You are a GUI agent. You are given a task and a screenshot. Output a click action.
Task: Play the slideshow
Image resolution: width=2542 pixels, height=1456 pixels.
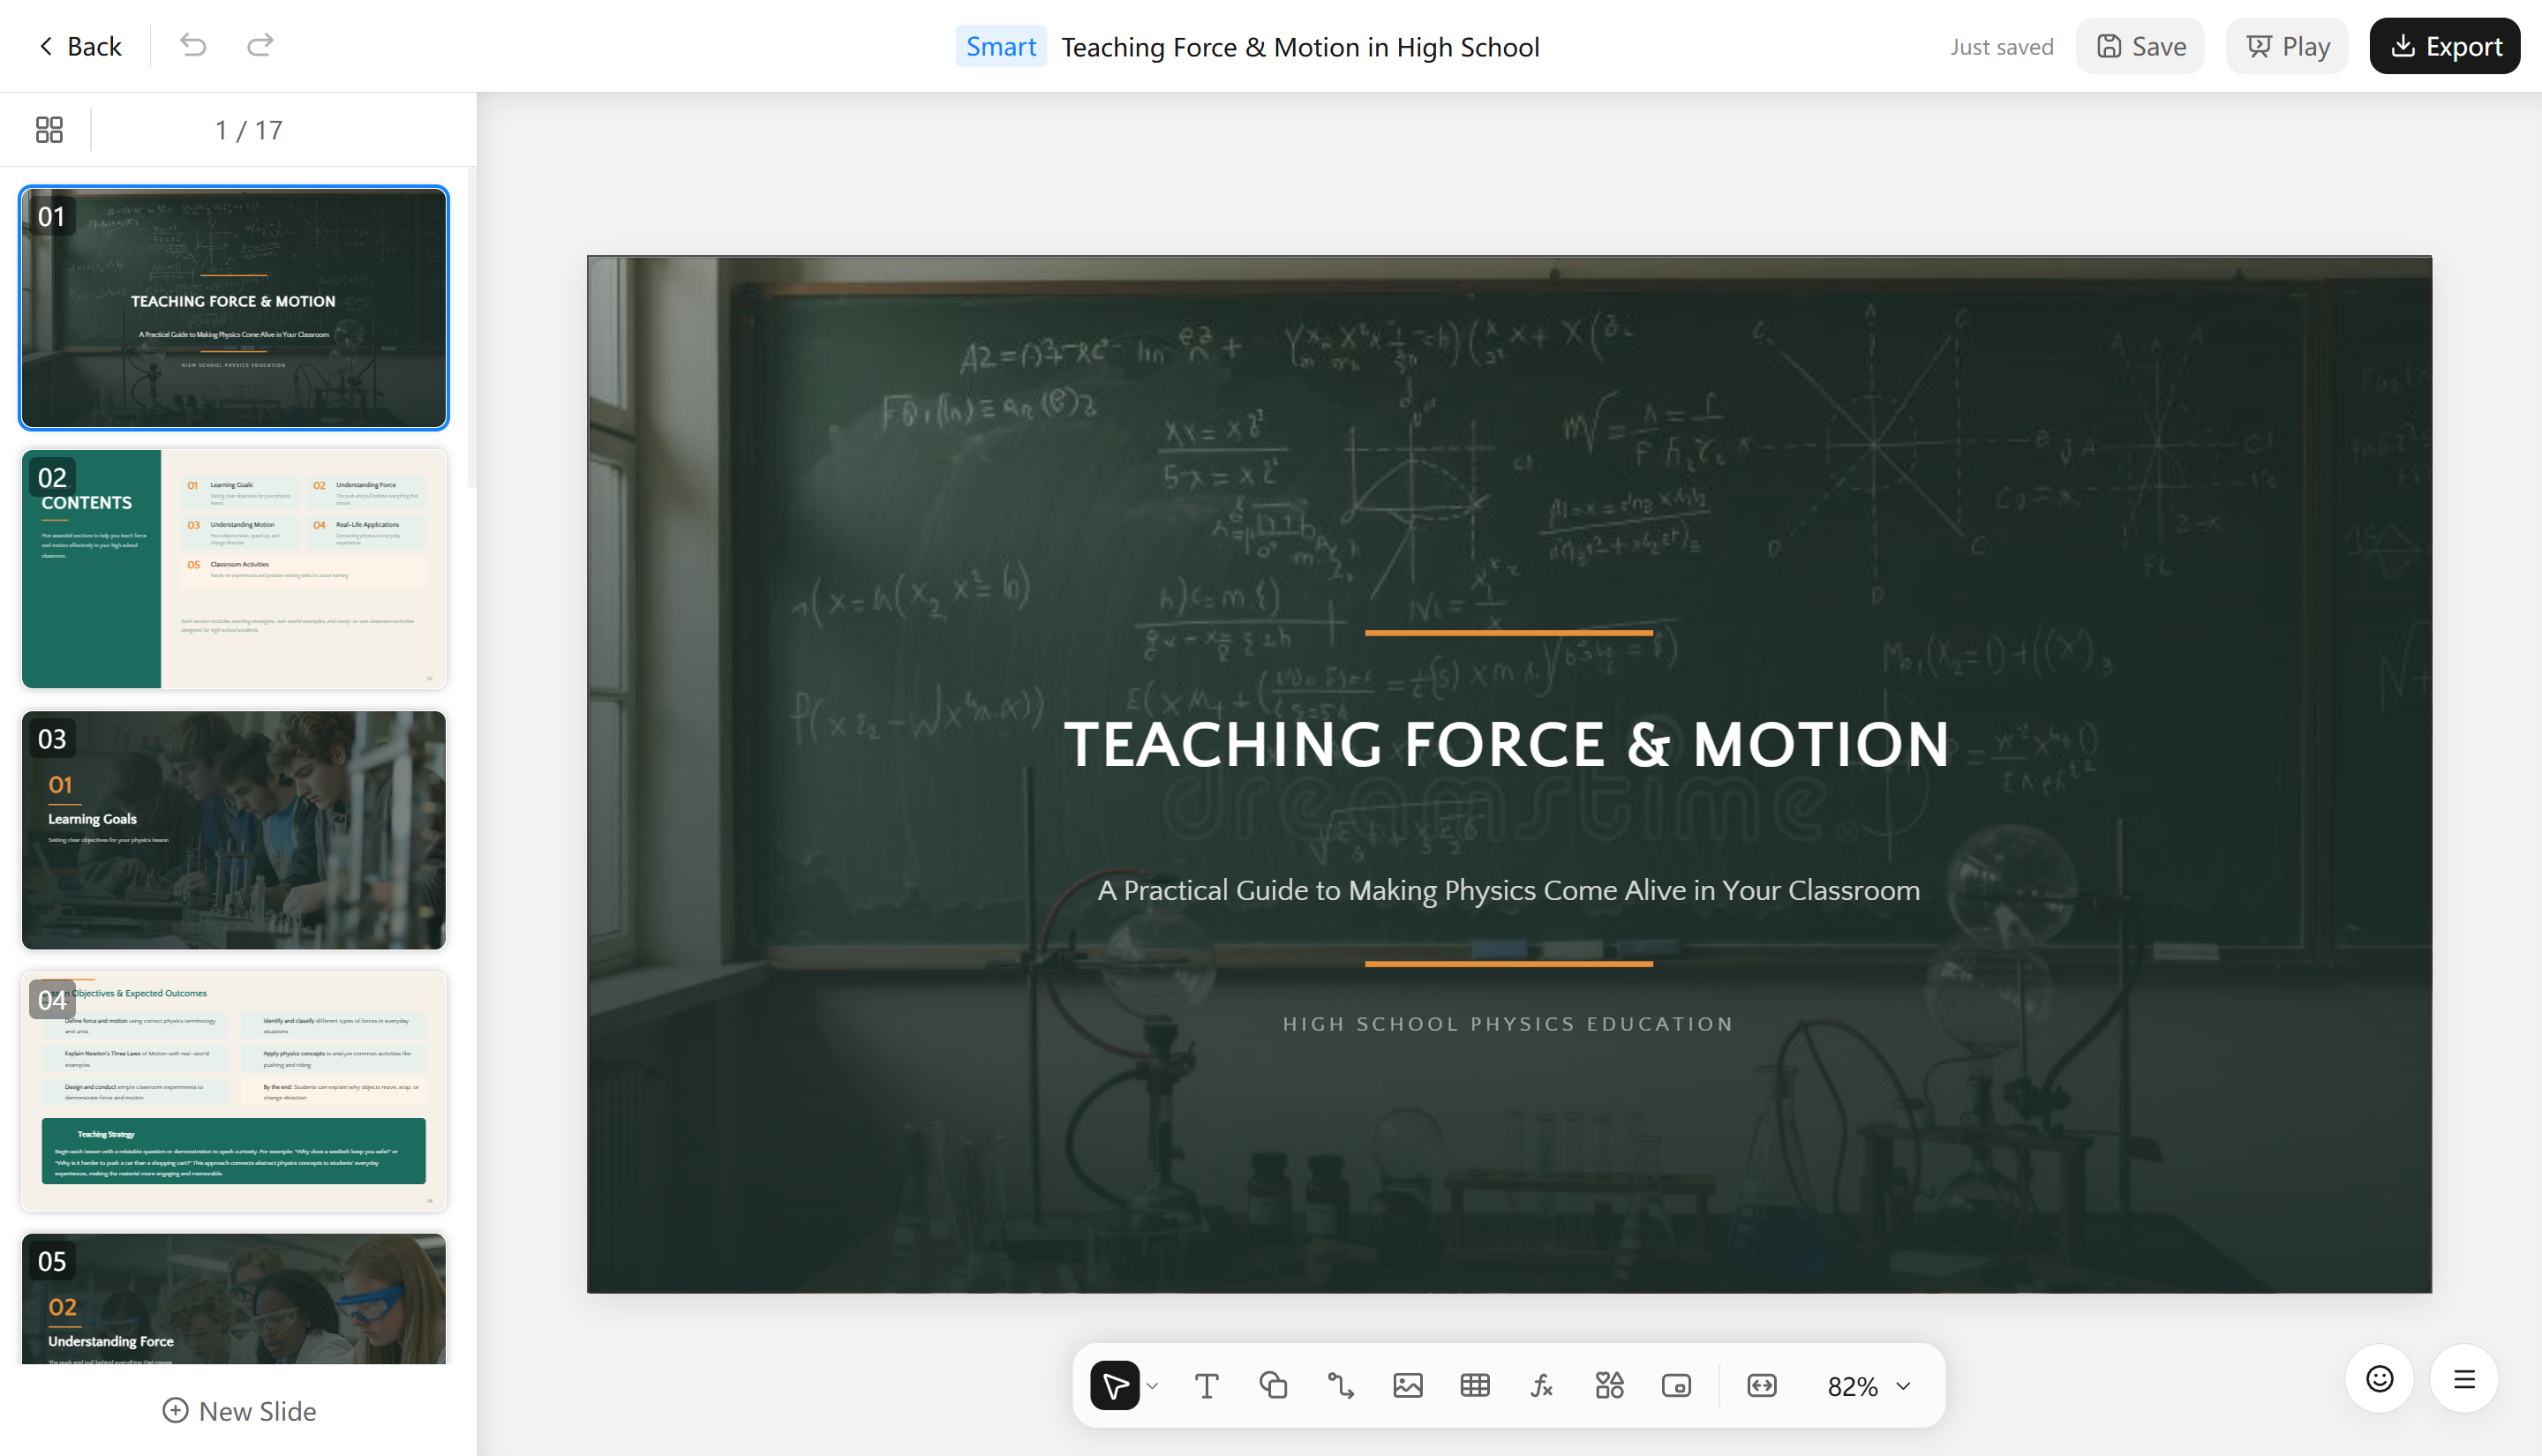(x=2287, y=46)
